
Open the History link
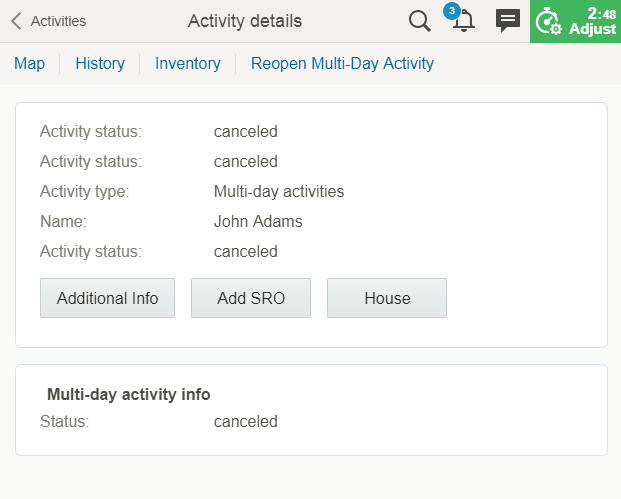pyautogui.click(x=100, y=63)
